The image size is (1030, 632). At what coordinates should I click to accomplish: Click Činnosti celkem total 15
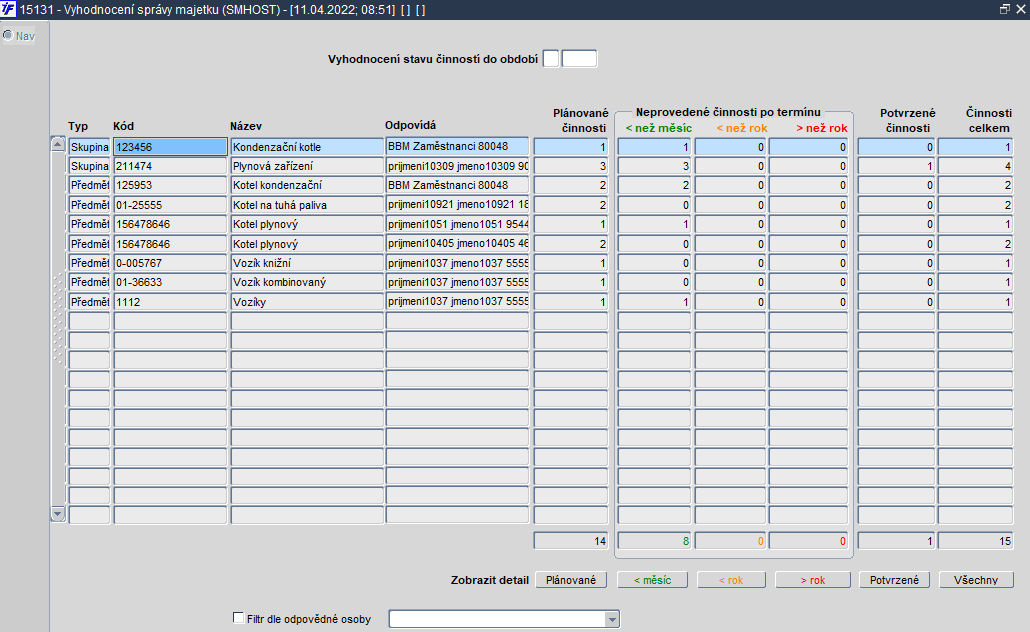click(975, 541)
